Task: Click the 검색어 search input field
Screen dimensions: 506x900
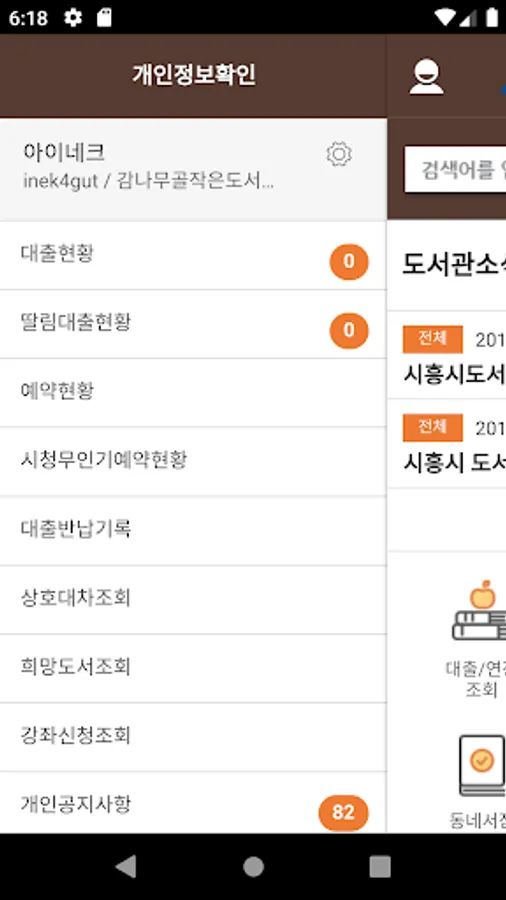Action: 455,169
